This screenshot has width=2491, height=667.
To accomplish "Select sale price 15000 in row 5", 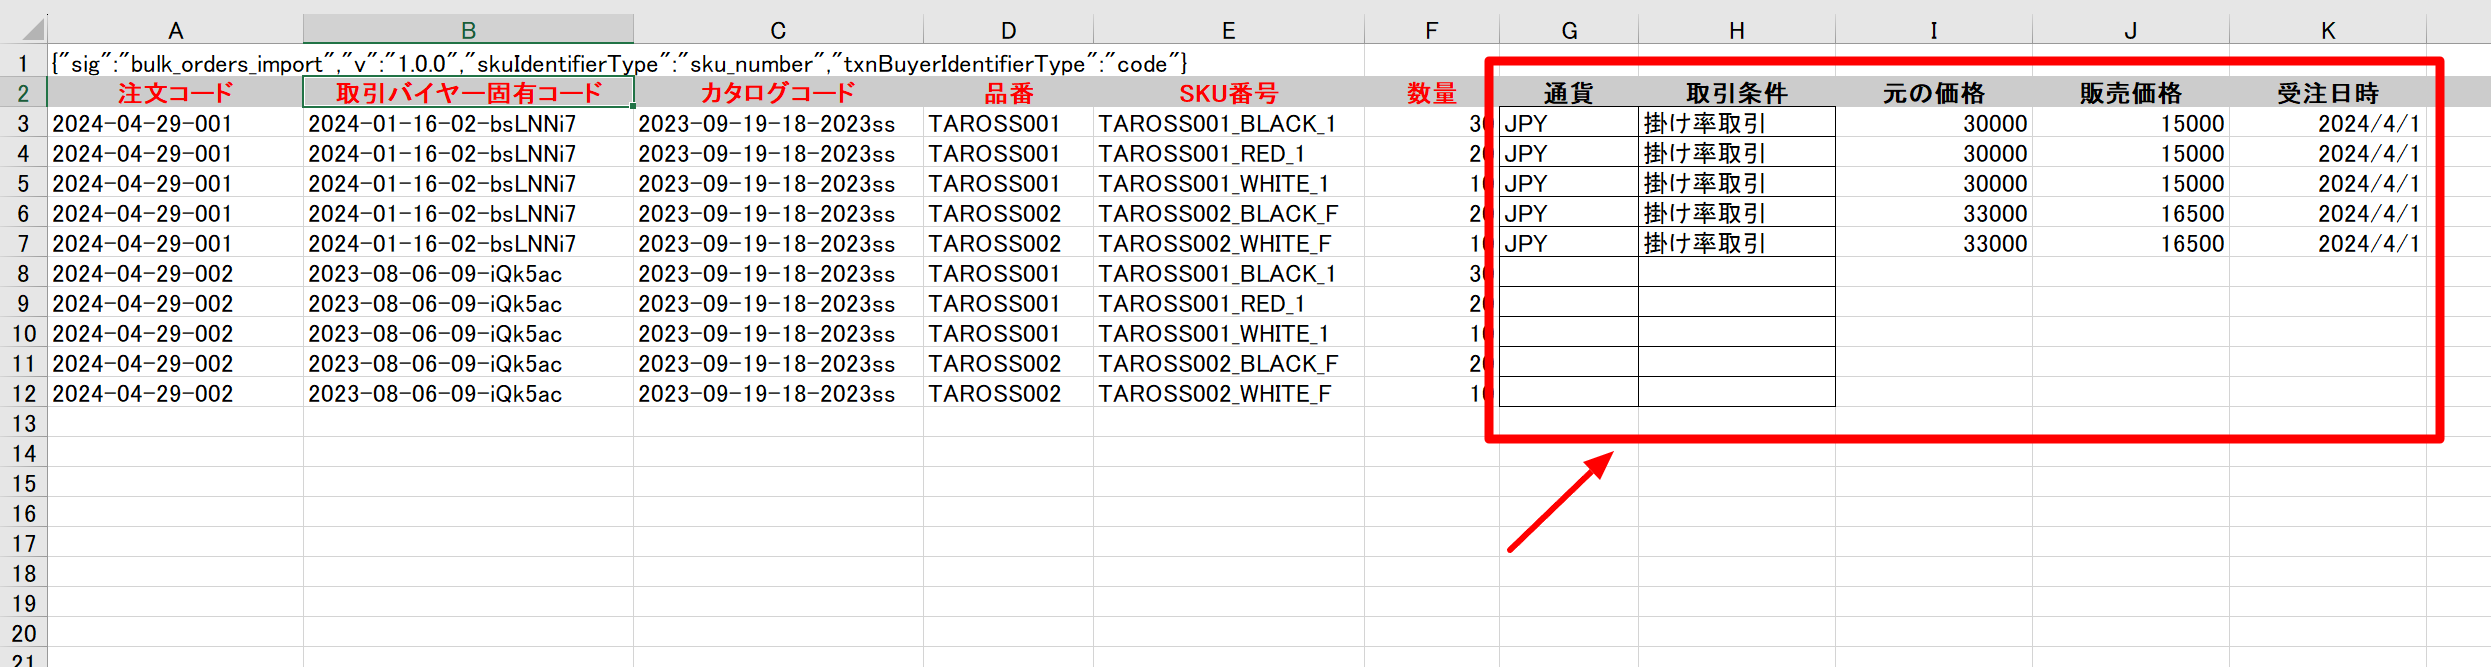I will [x=2131, y=184].
